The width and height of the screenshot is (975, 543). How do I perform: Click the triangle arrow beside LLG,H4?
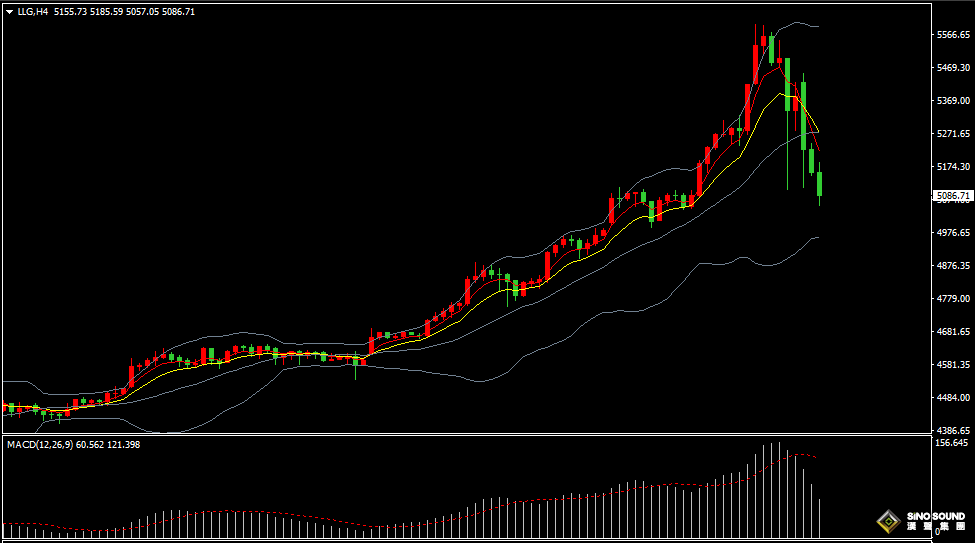coord(9,11)
